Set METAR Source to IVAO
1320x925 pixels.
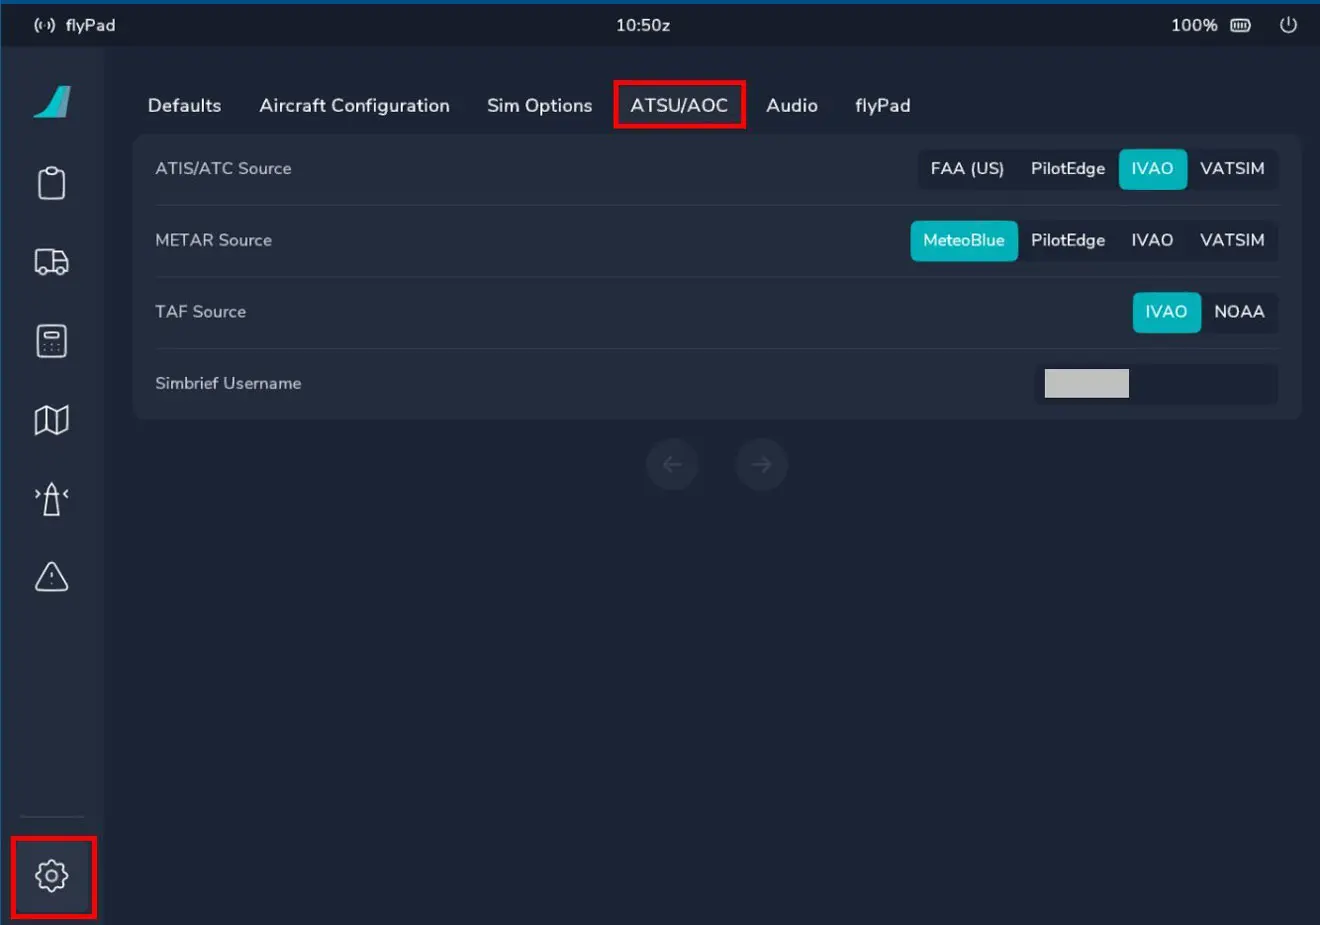pos(1152,241)
